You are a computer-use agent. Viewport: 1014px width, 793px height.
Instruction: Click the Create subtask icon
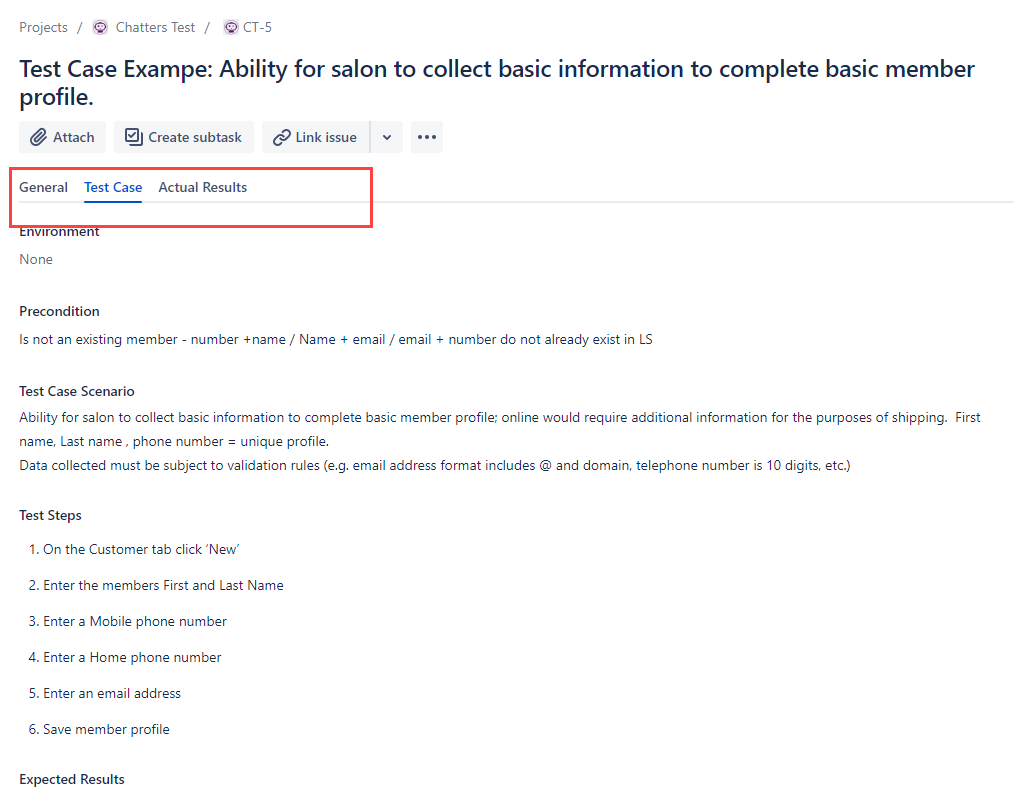tap(132, 136)
